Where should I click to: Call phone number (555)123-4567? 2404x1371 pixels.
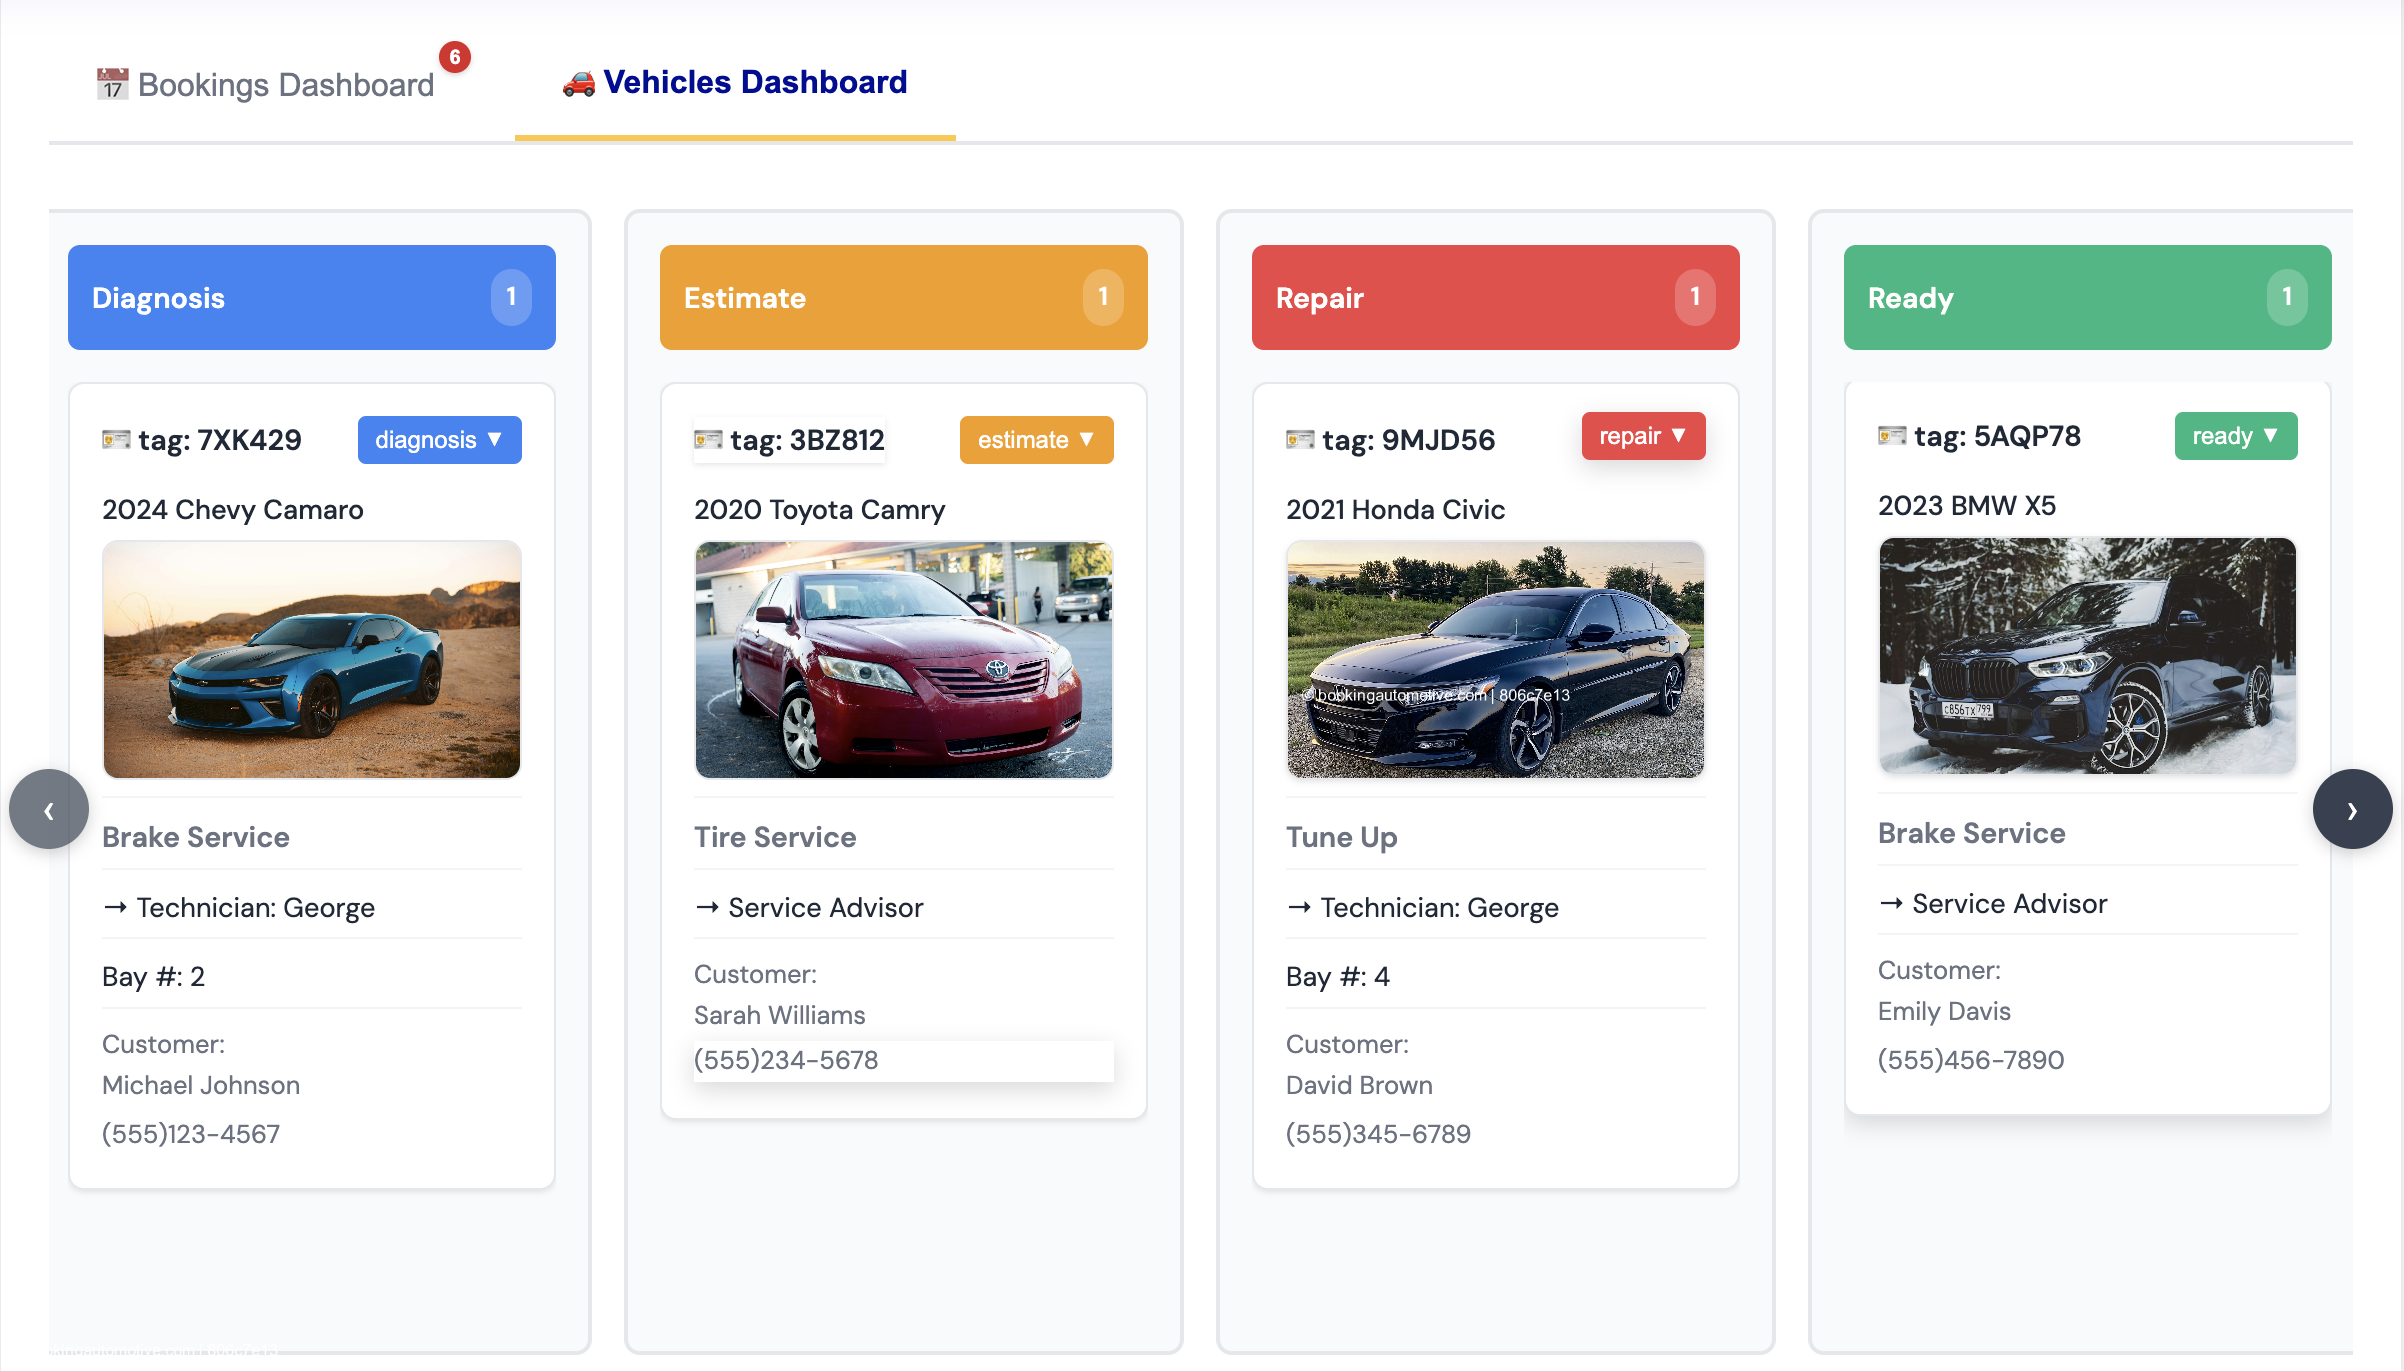tap(191, 1134)
